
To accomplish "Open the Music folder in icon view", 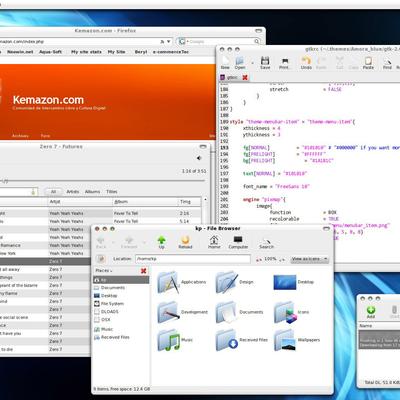I will coord(168,340).
